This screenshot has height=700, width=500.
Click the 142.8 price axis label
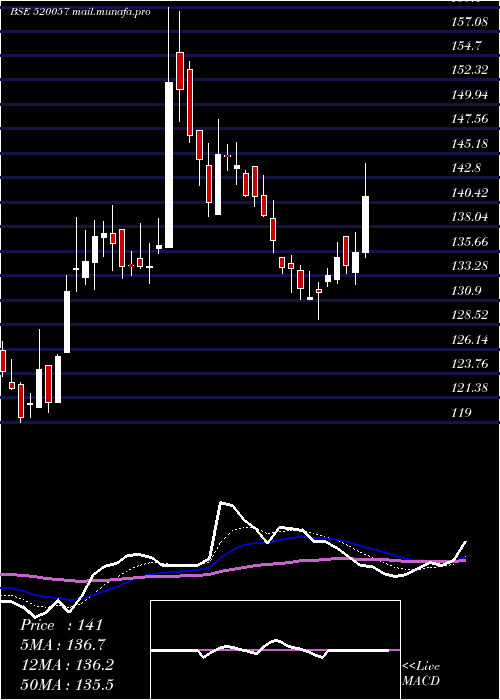coord(466,168)
